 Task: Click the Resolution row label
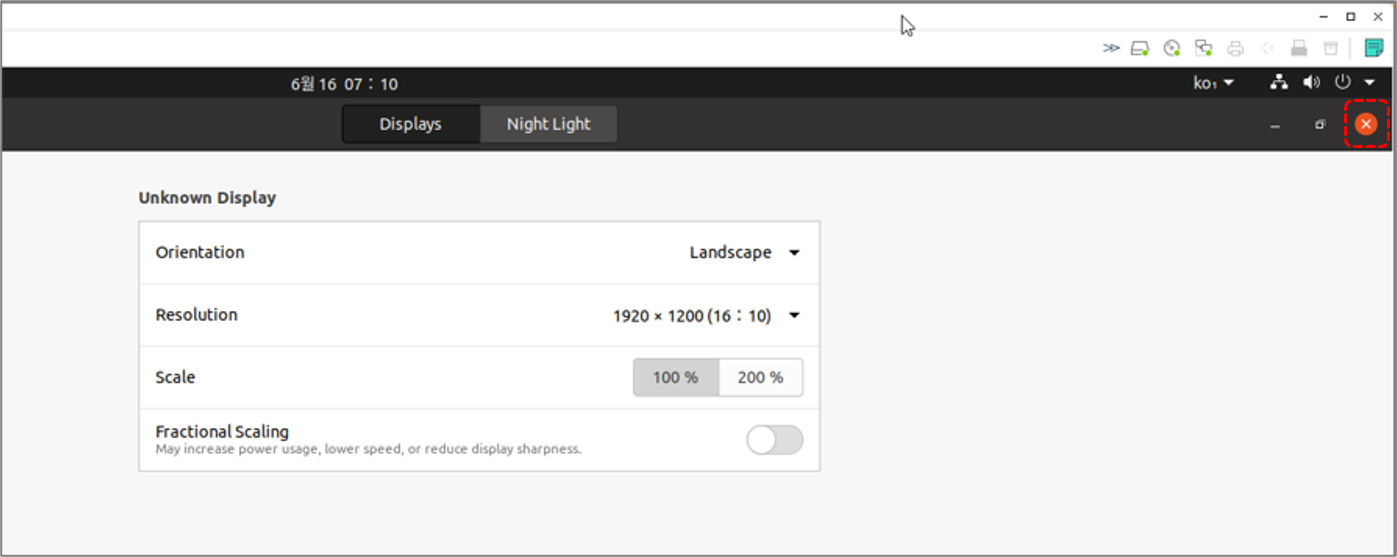197,315
